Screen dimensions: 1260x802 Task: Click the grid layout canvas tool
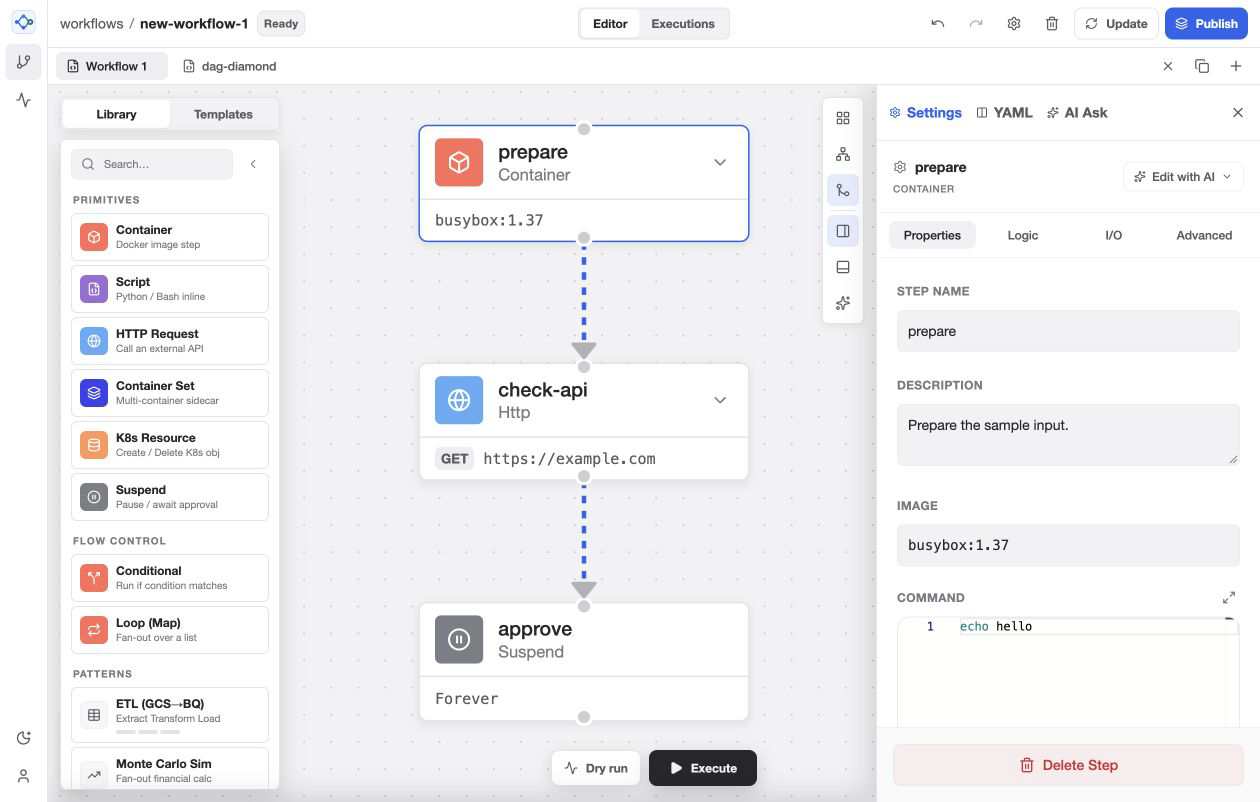pos(843,118)
